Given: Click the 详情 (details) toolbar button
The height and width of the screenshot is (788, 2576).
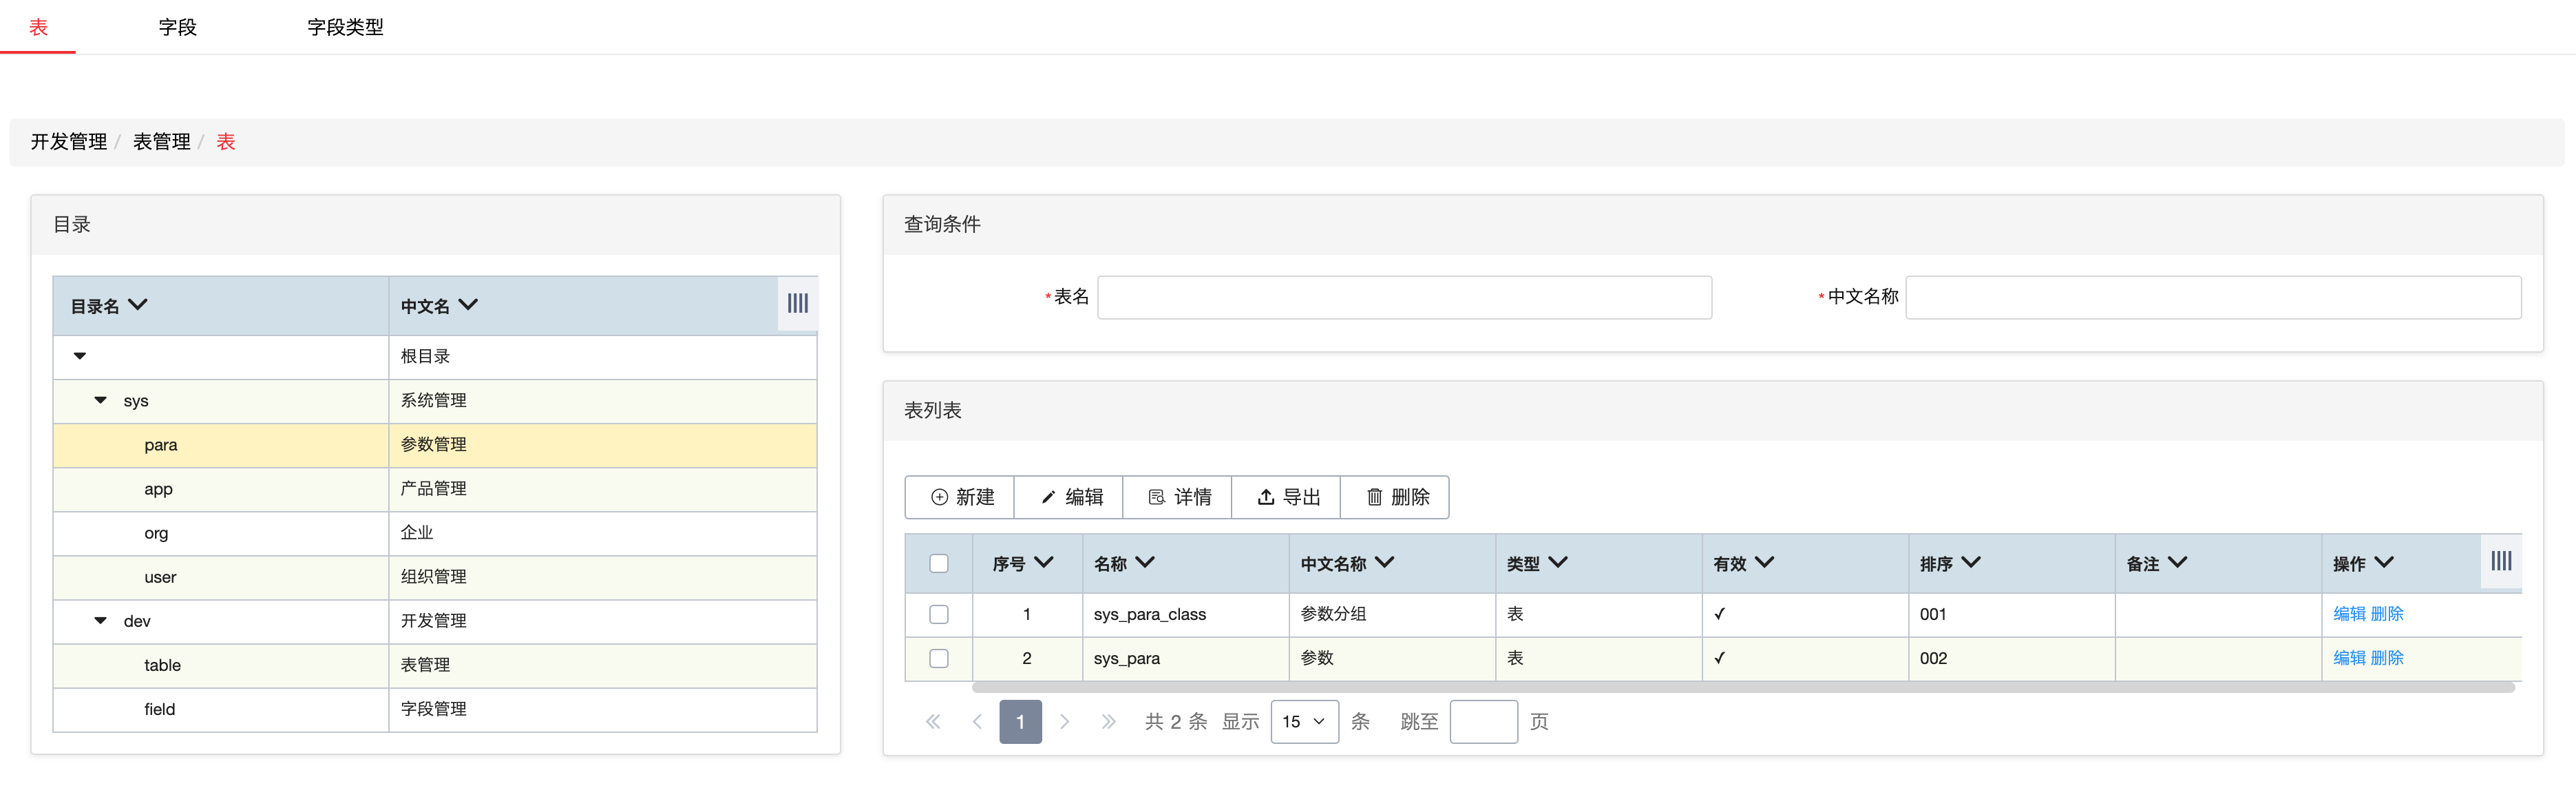Looking at the screenshot, I should 1177,497.
